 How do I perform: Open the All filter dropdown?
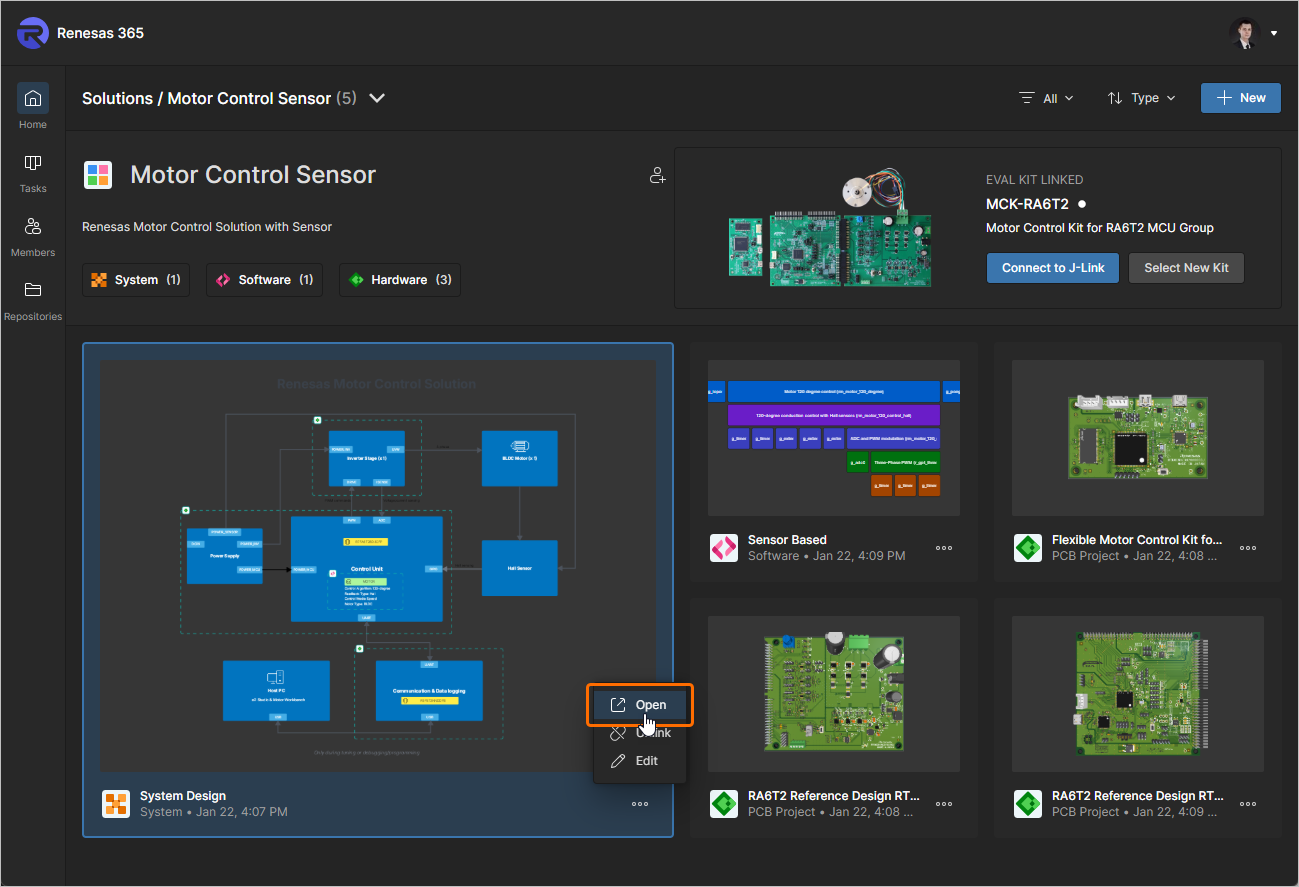click(x=1046, y=98)
